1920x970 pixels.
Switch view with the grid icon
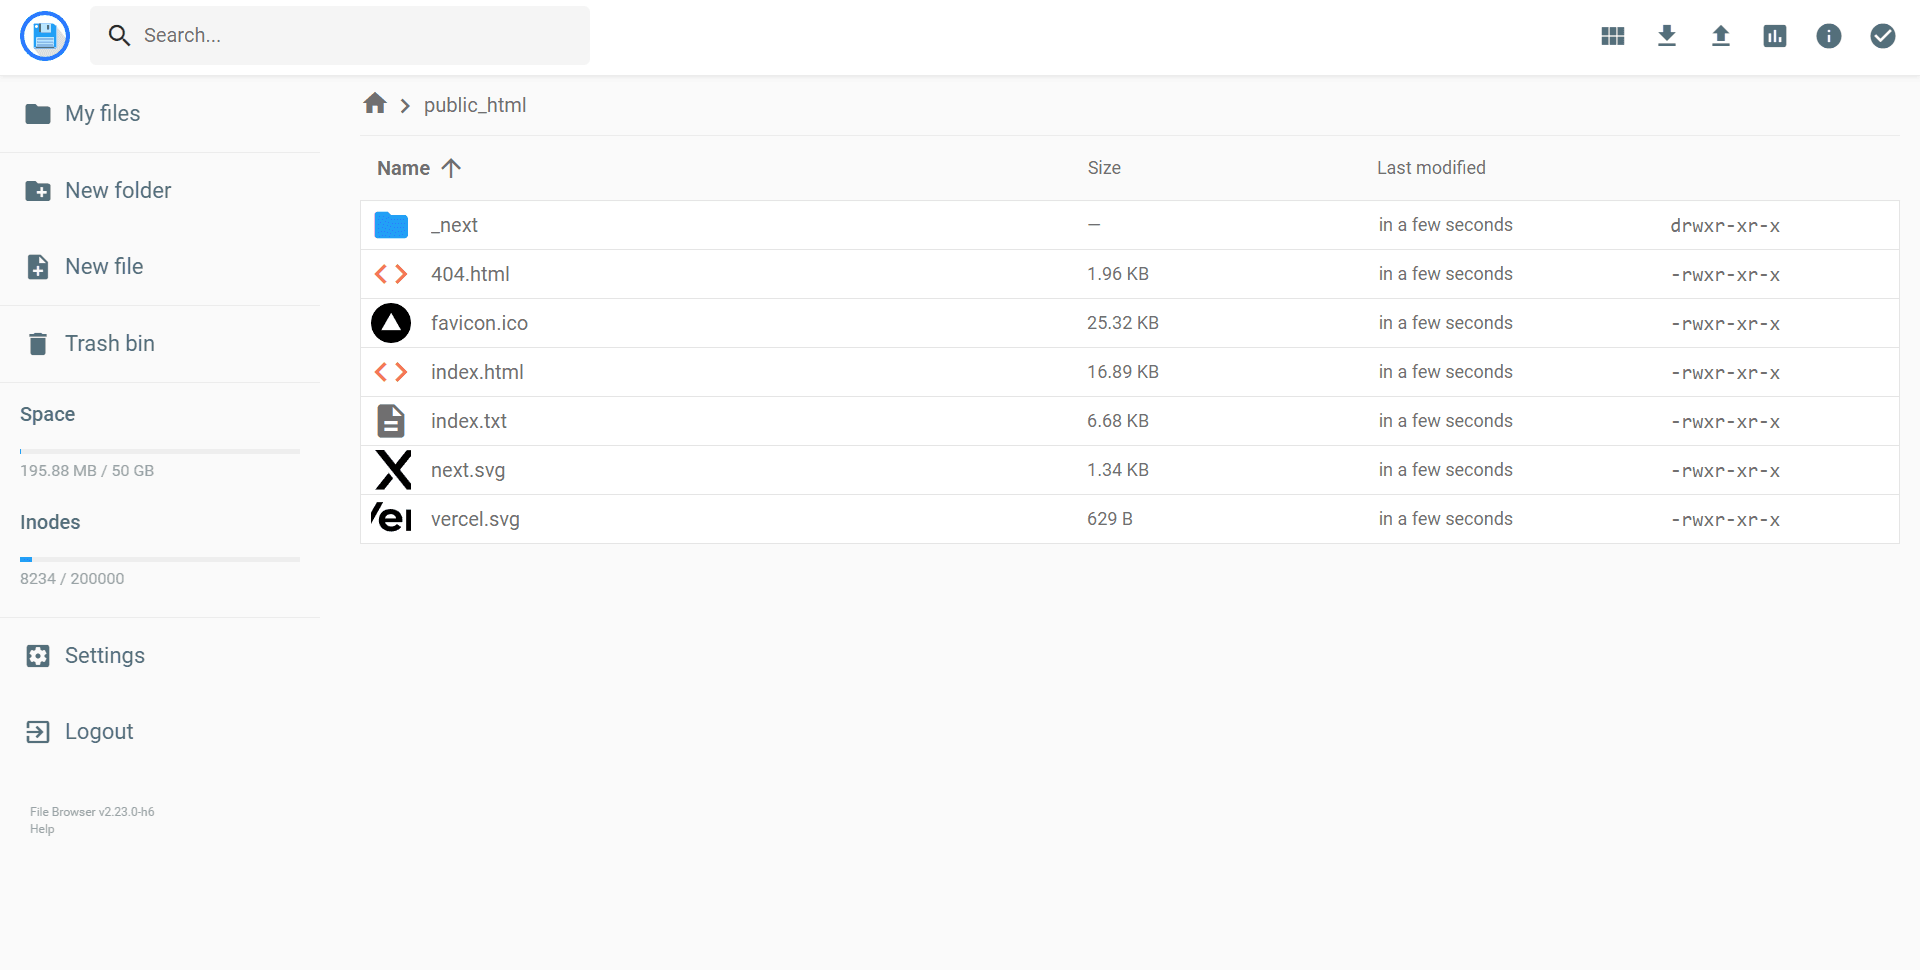(x=1612, y=37)
